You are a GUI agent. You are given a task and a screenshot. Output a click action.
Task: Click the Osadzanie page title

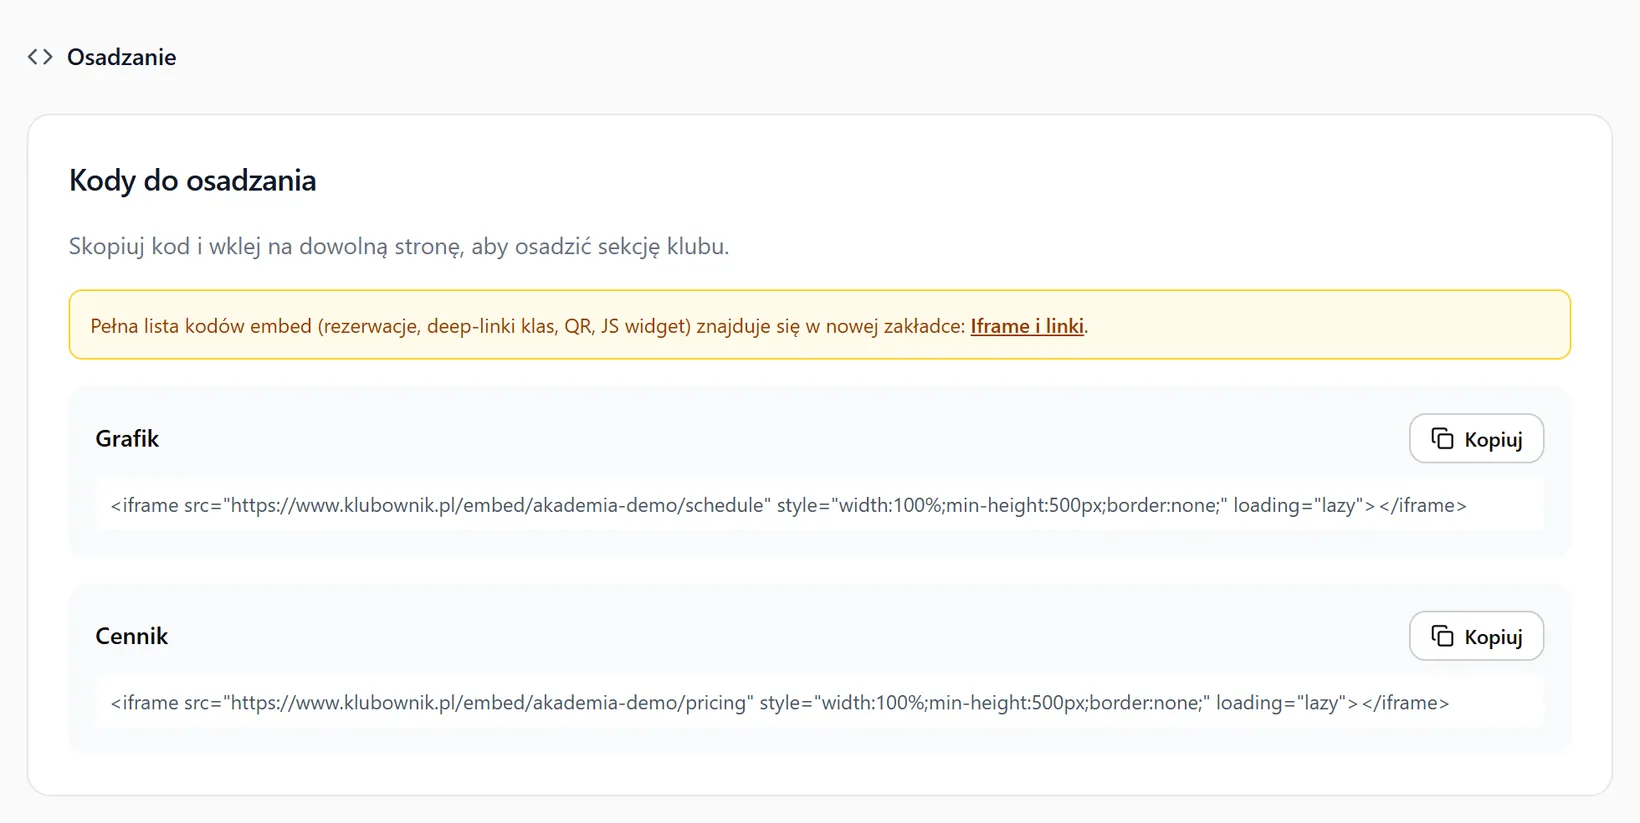(121, 57)
